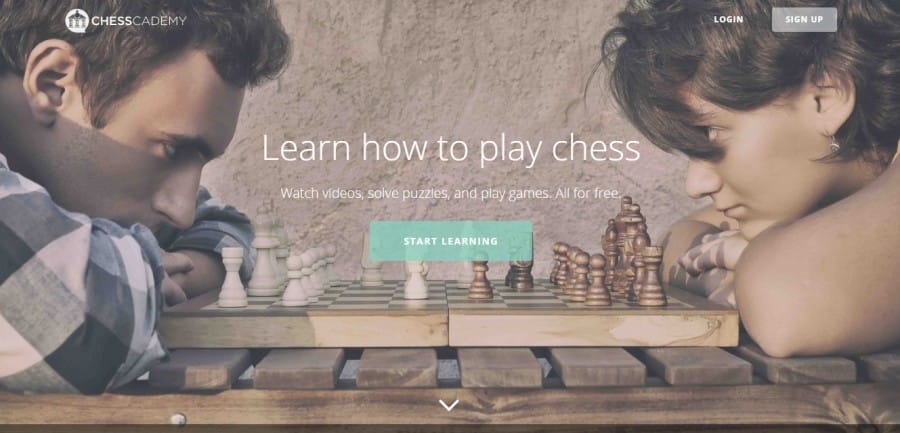Image resolution: width=900 pixels, height=433 pixels.
Task: Click the white rook on board's left edge
Action: pyautogui.click(x=232, y=277)
